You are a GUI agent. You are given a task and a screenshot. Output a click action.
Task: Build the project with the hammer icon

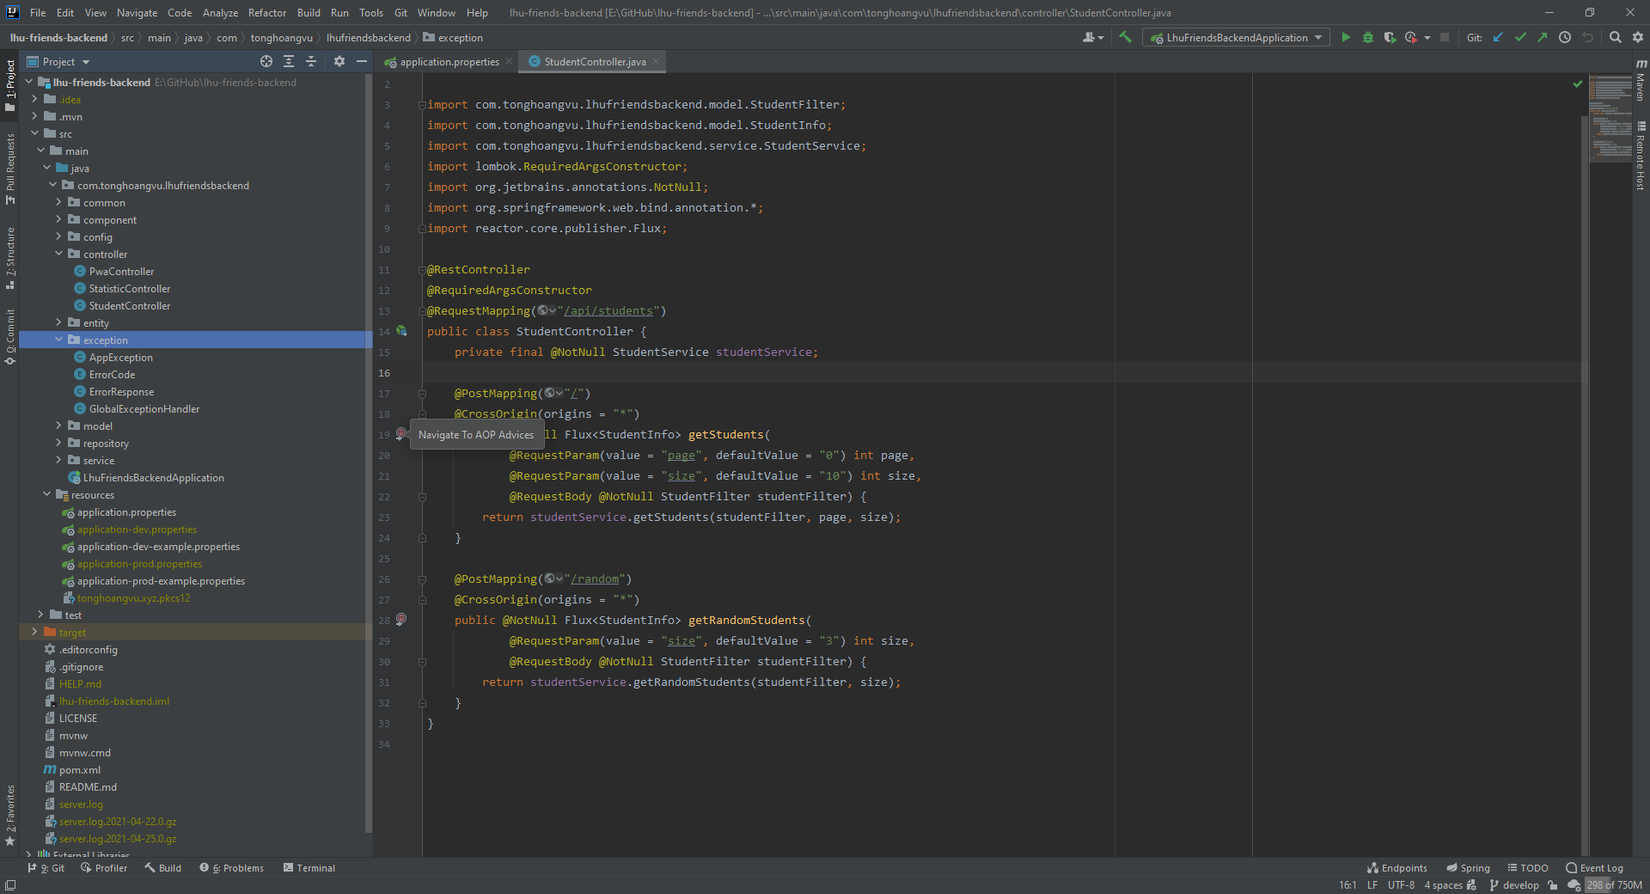(x=1125, y=38)
